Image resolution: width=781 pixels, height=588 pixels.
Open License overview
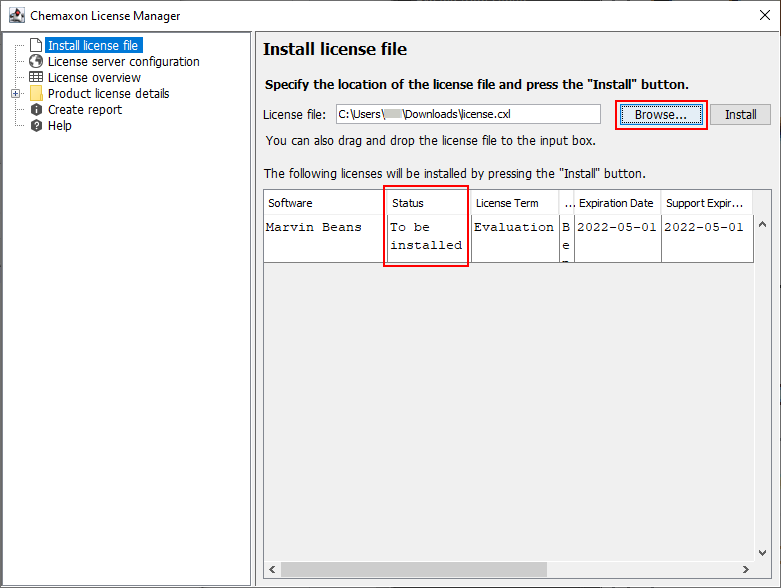94,78
